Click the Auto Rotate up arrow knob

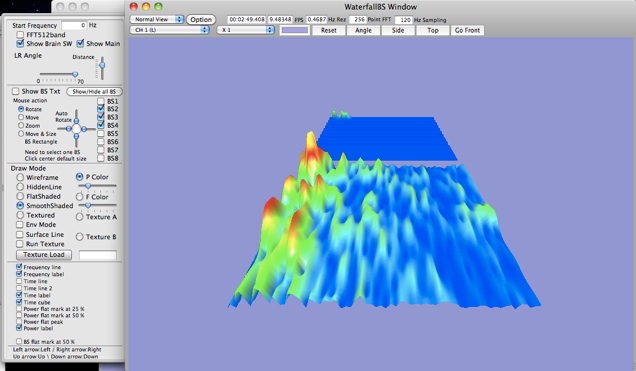tap(76, 121)
